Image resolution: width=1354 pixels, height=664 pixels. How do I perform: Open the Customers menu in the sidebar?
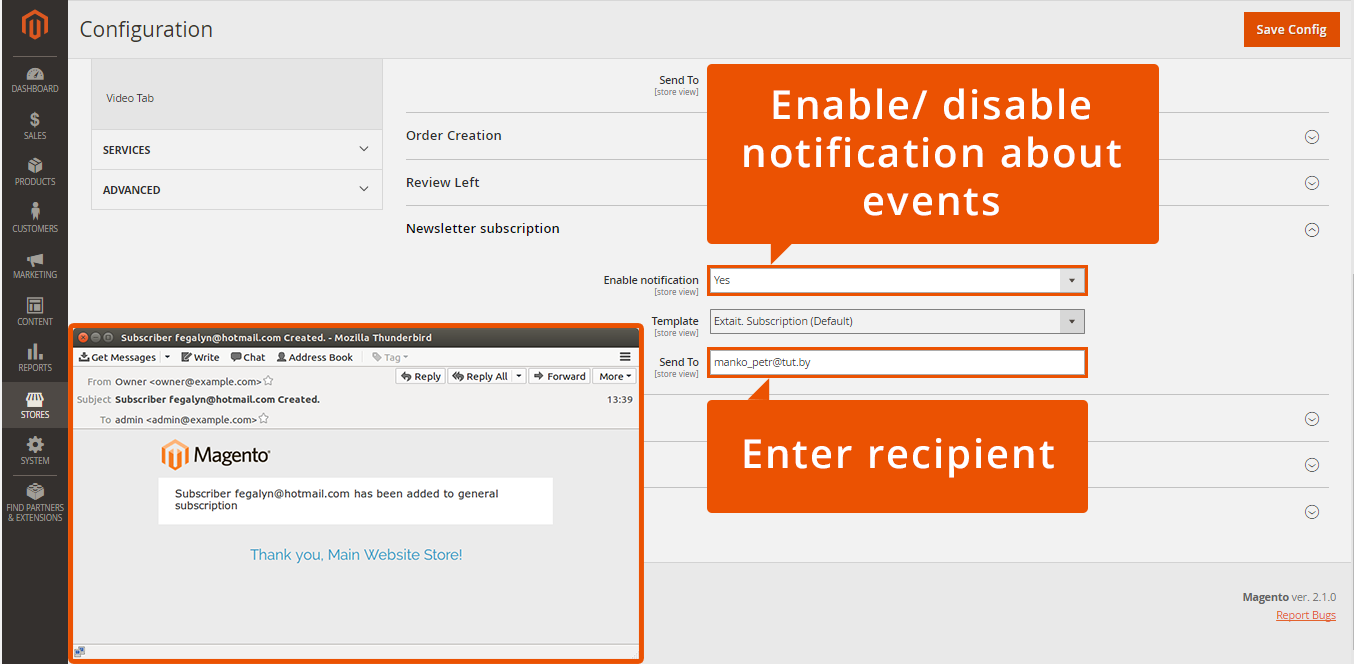[35, 218]
